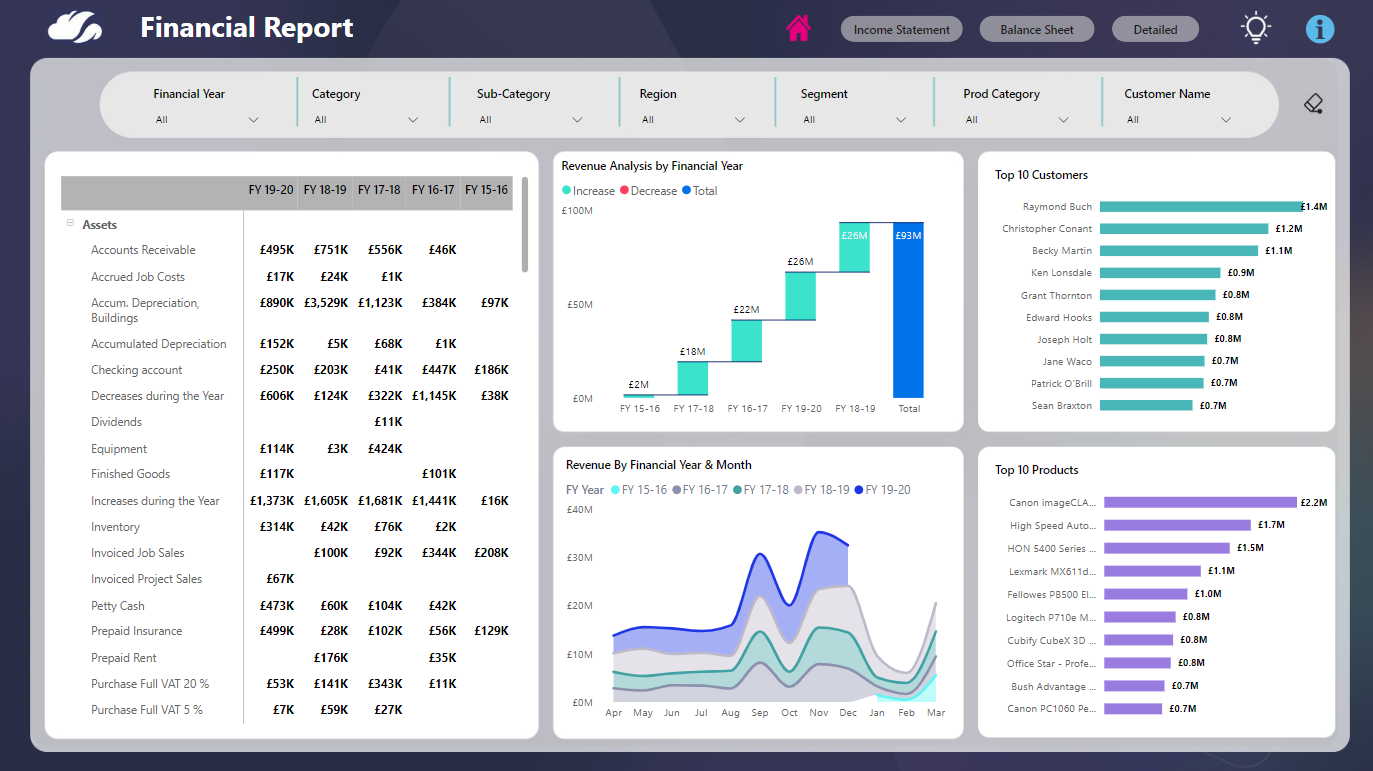Collapse the Assets row group
Image resolution: width=1373 pixels, height=771 pixels.
coord(70,224)
